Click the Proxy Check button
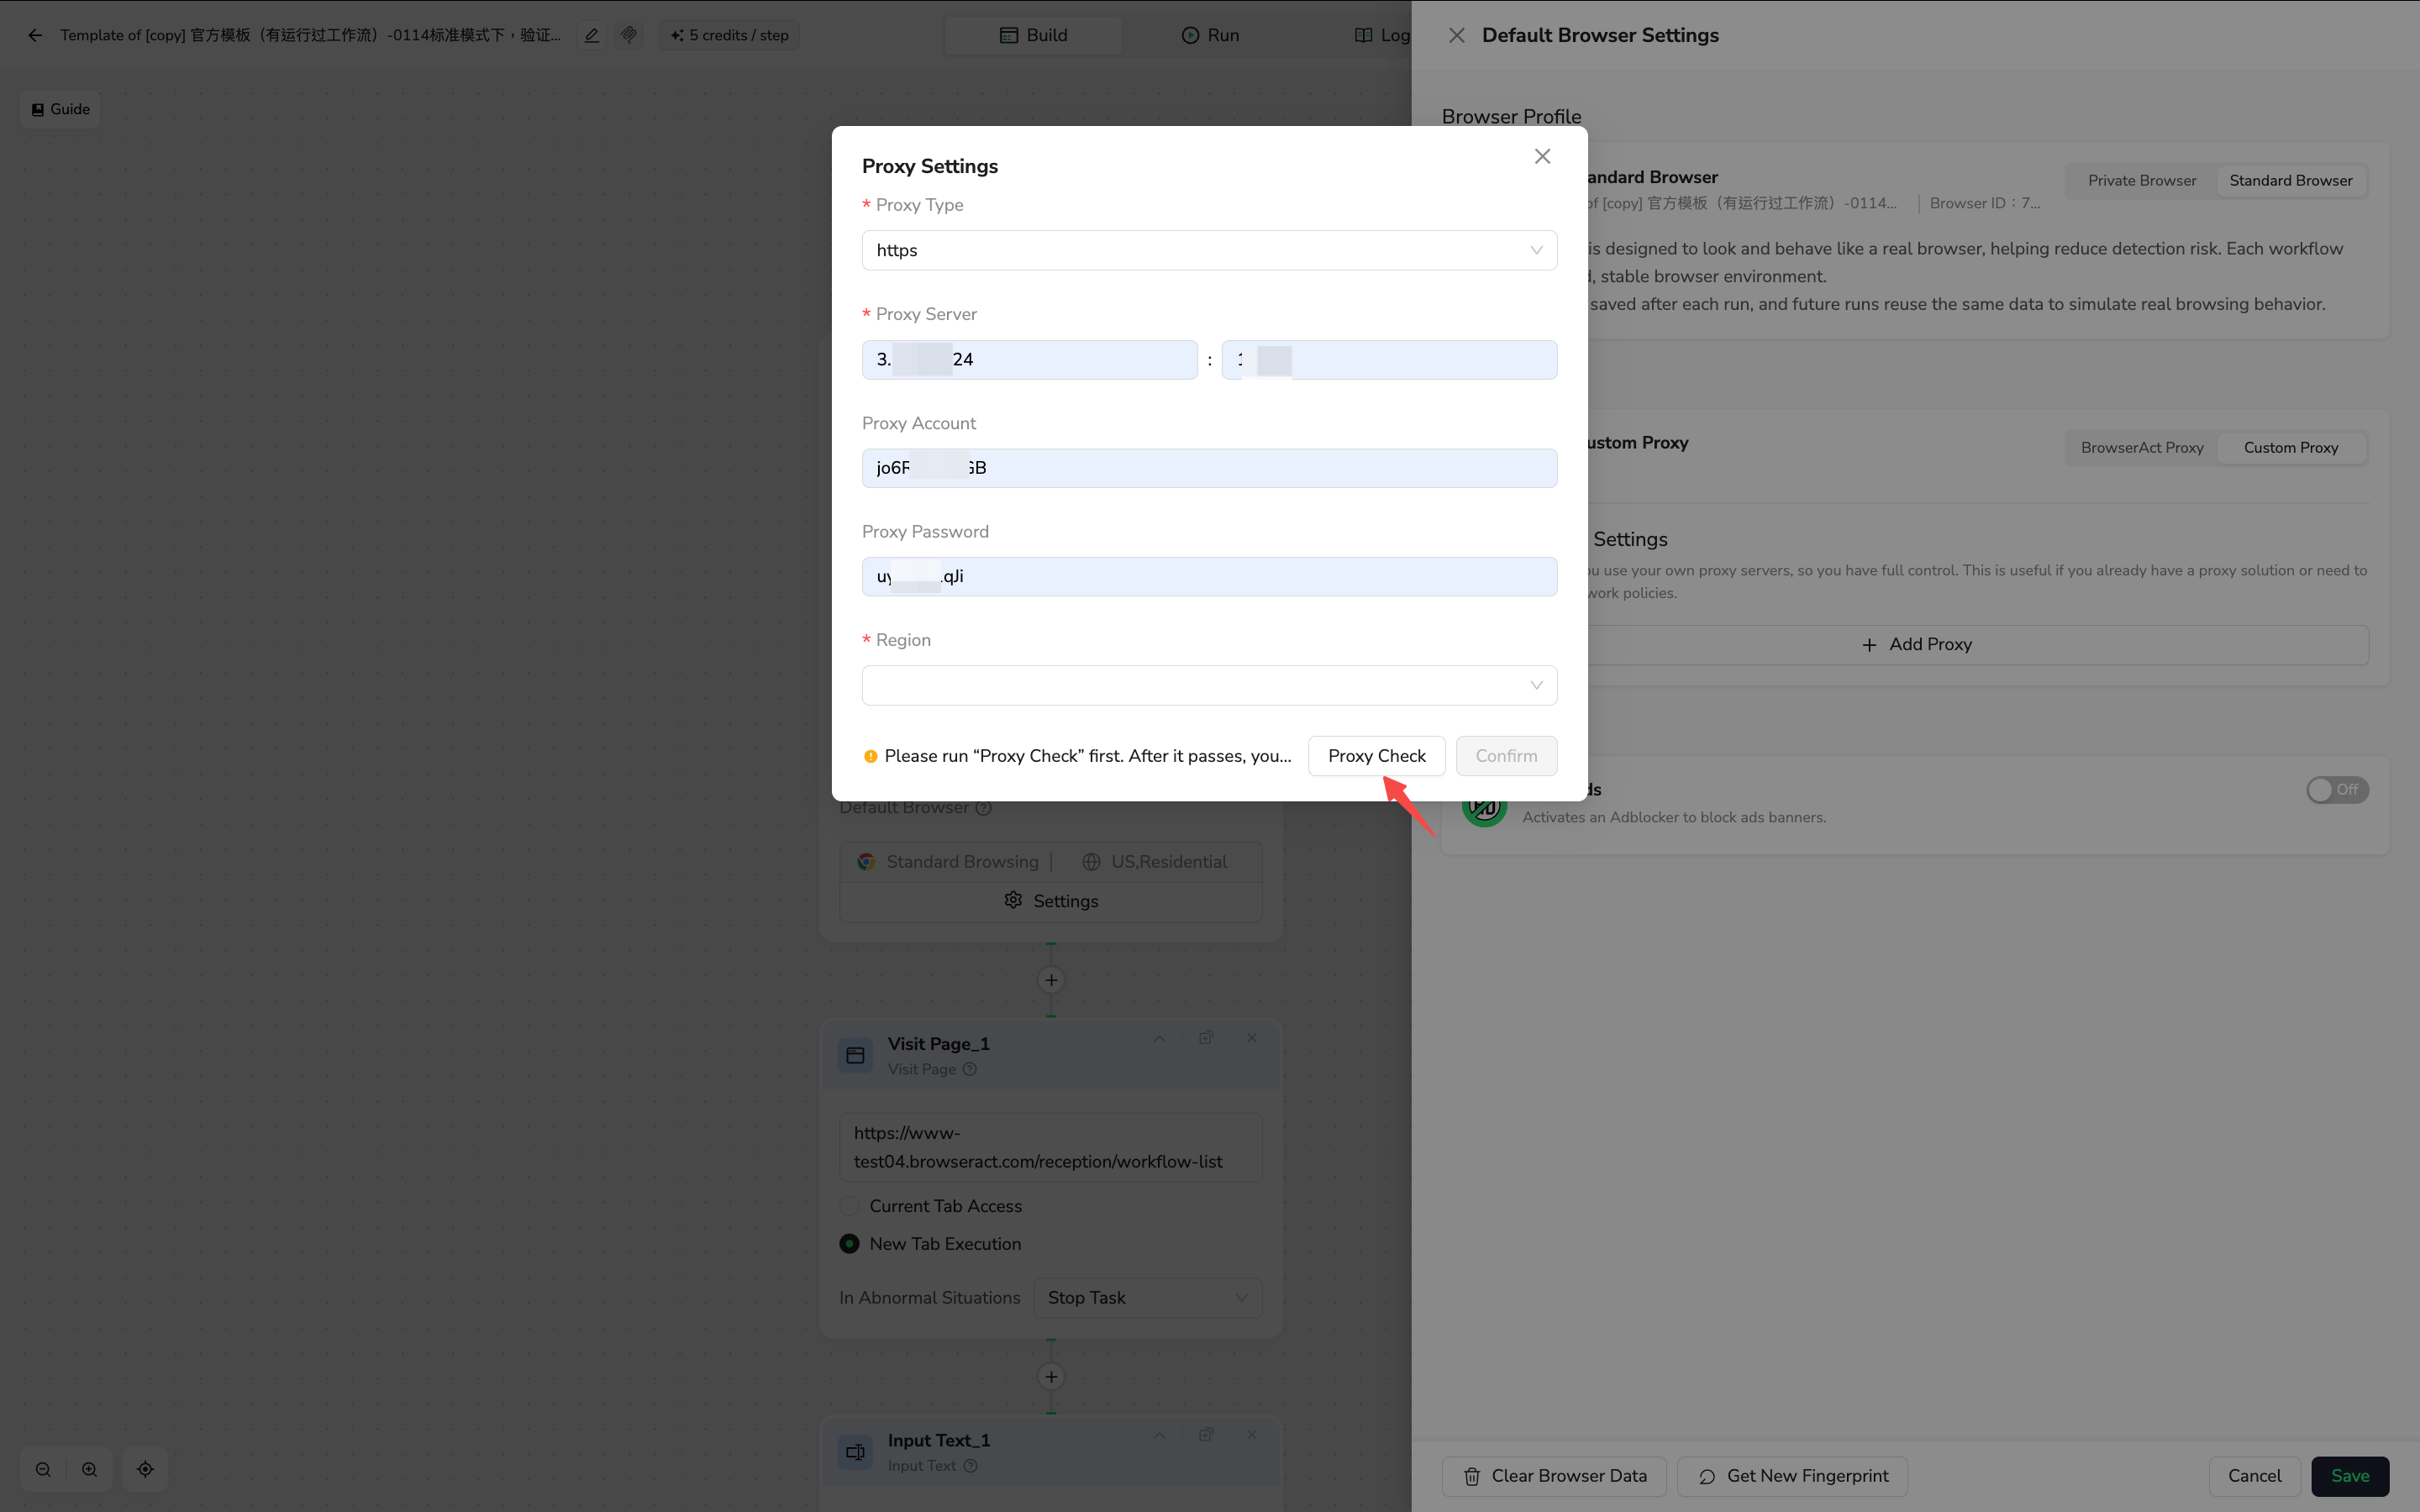 [x=1376, y=756]
